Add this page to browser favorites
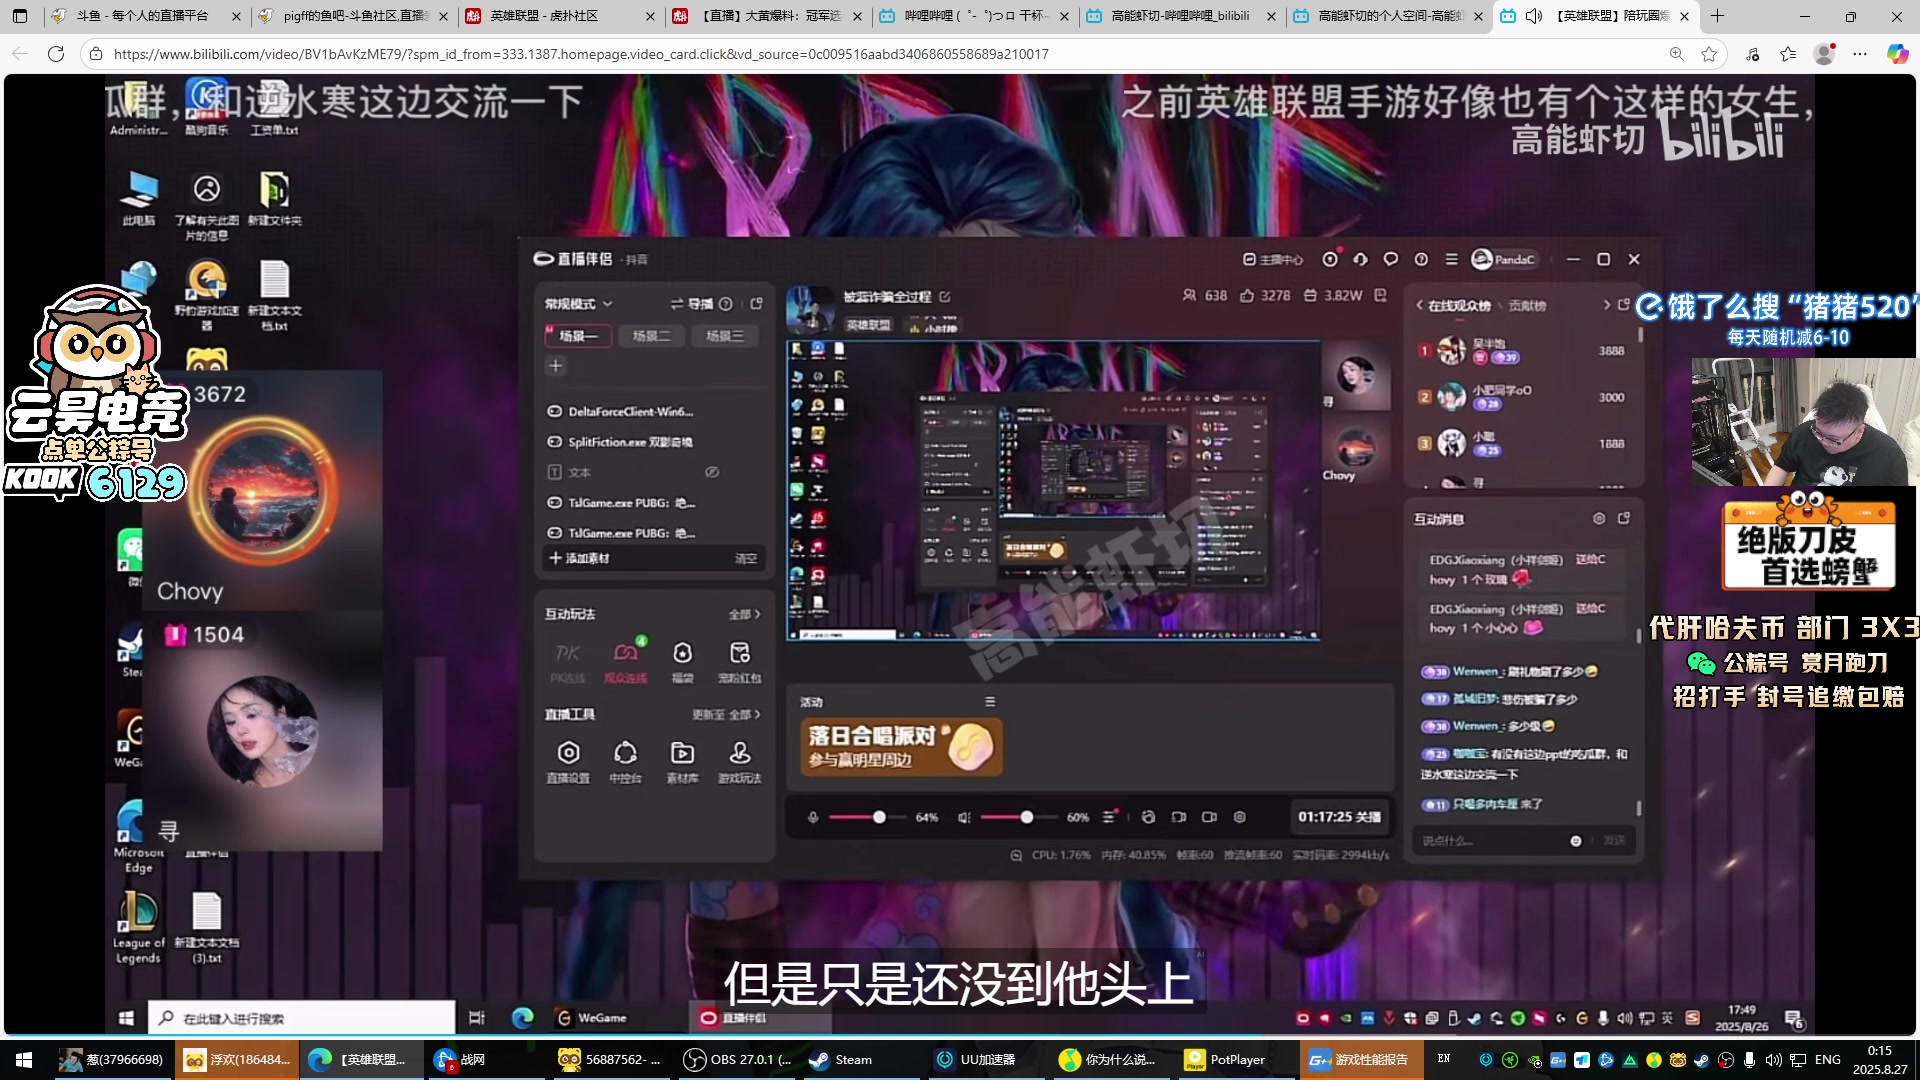 tap(1709, 54)
